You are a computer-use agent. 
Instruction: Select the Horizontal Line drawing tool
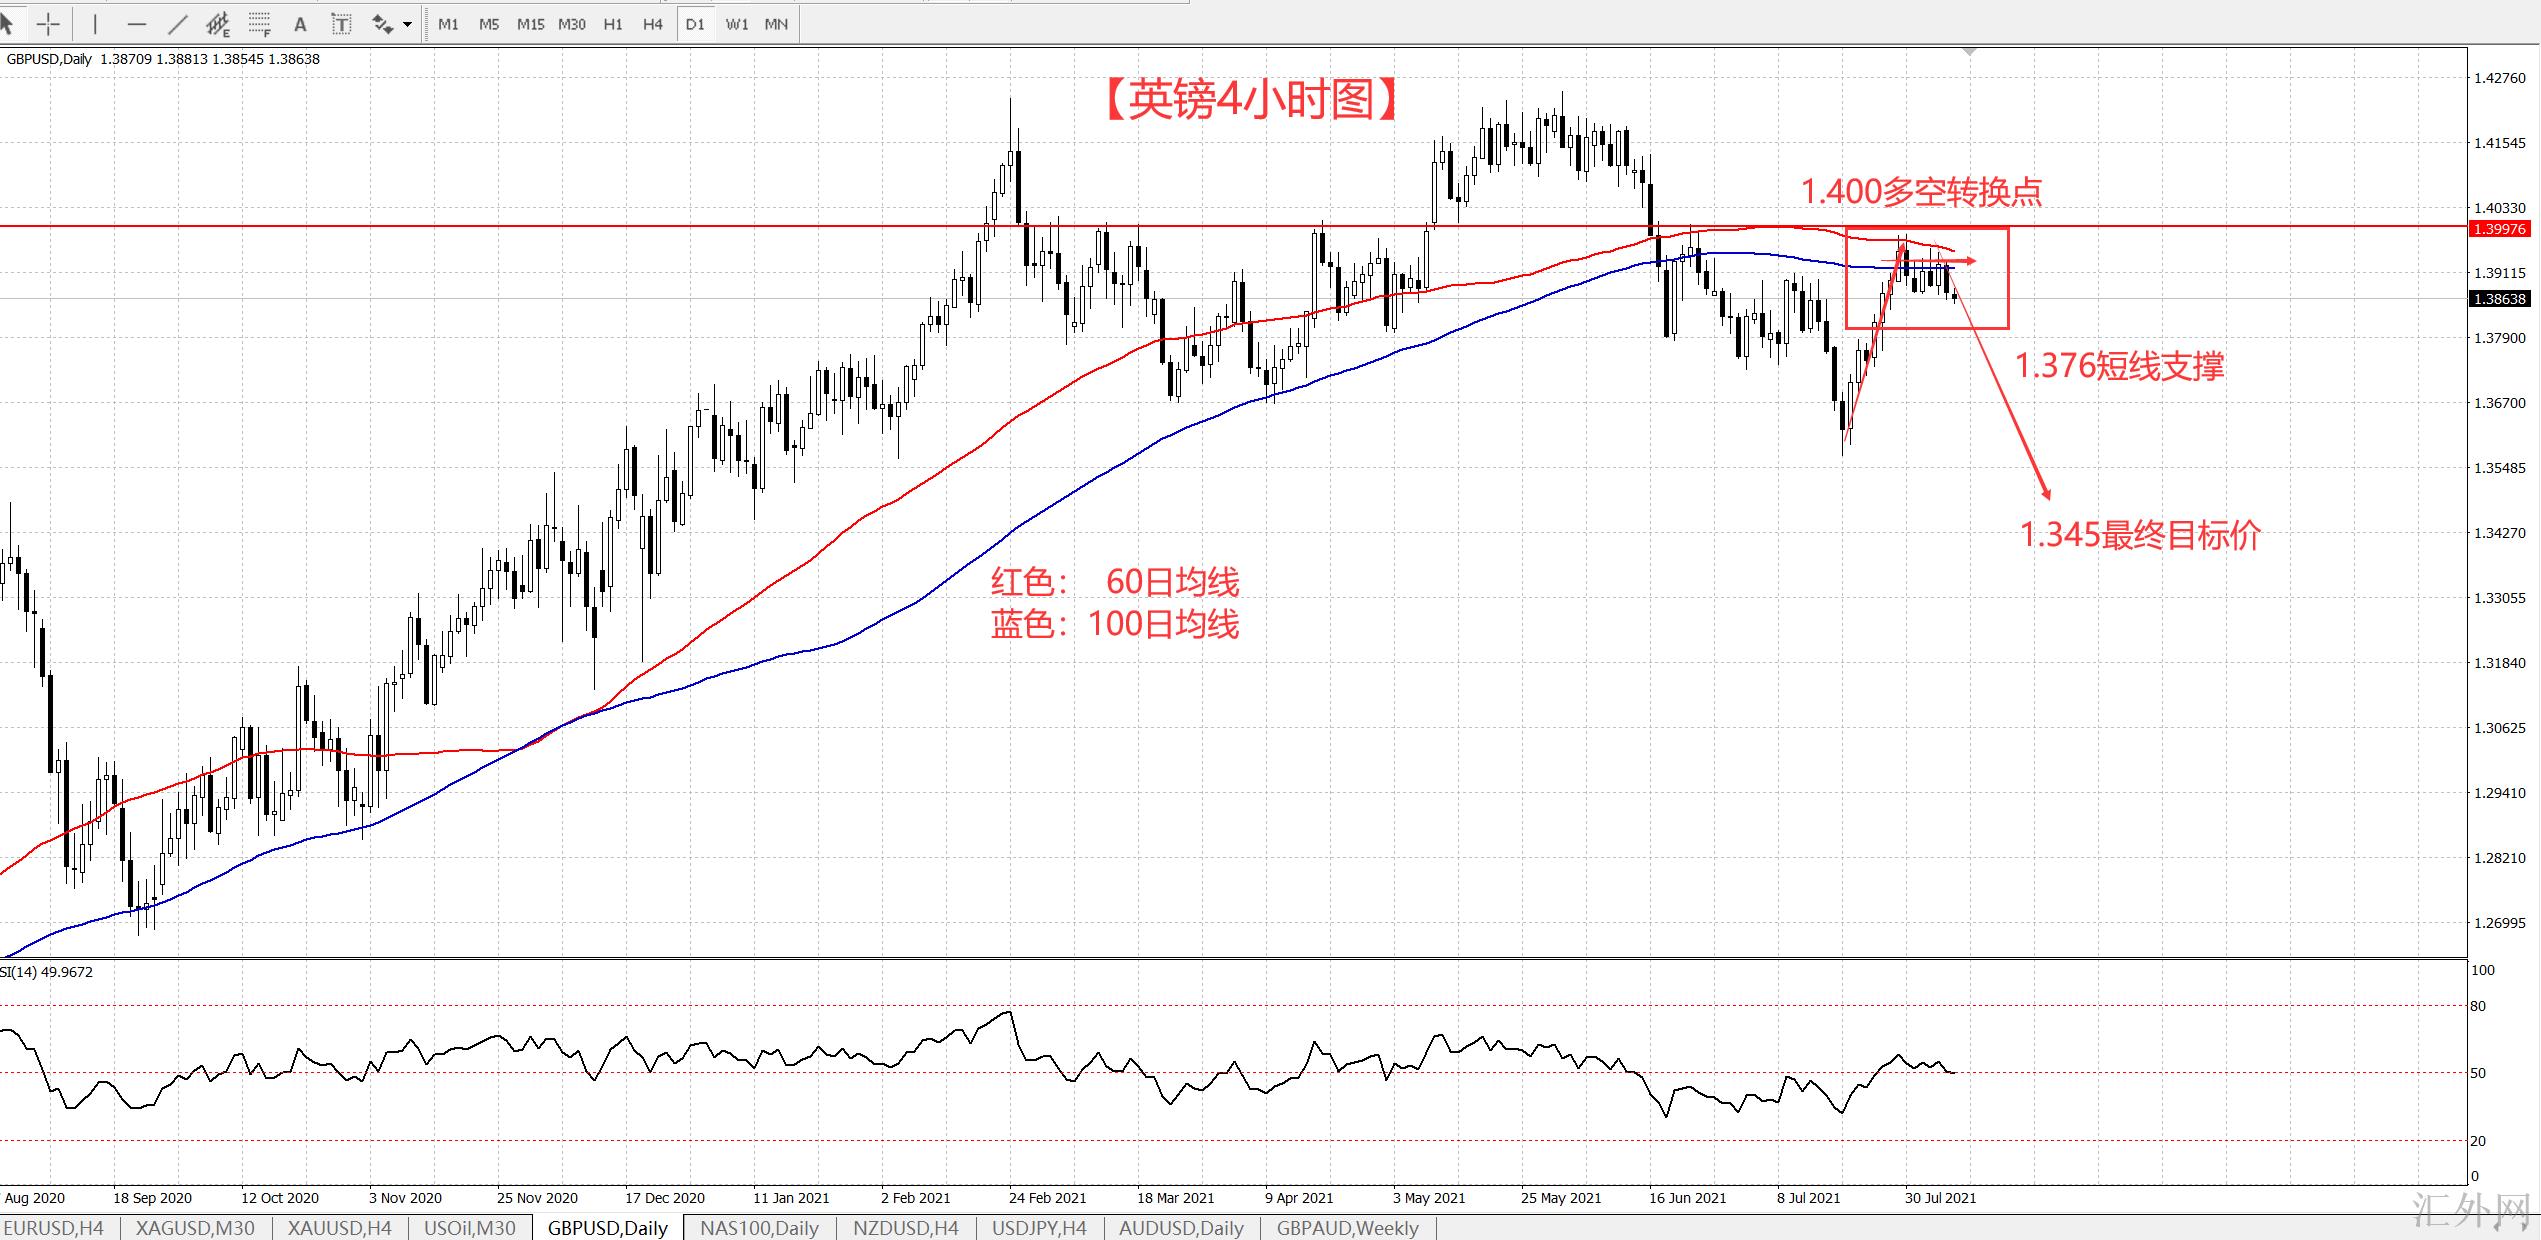coord(137,24)
